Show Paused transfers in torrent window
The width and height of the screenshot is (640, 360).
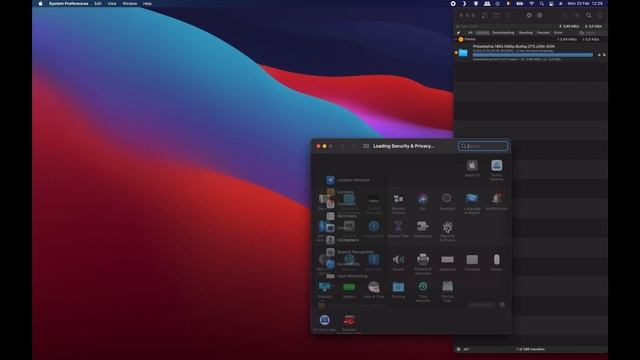[x=543, y=33]
